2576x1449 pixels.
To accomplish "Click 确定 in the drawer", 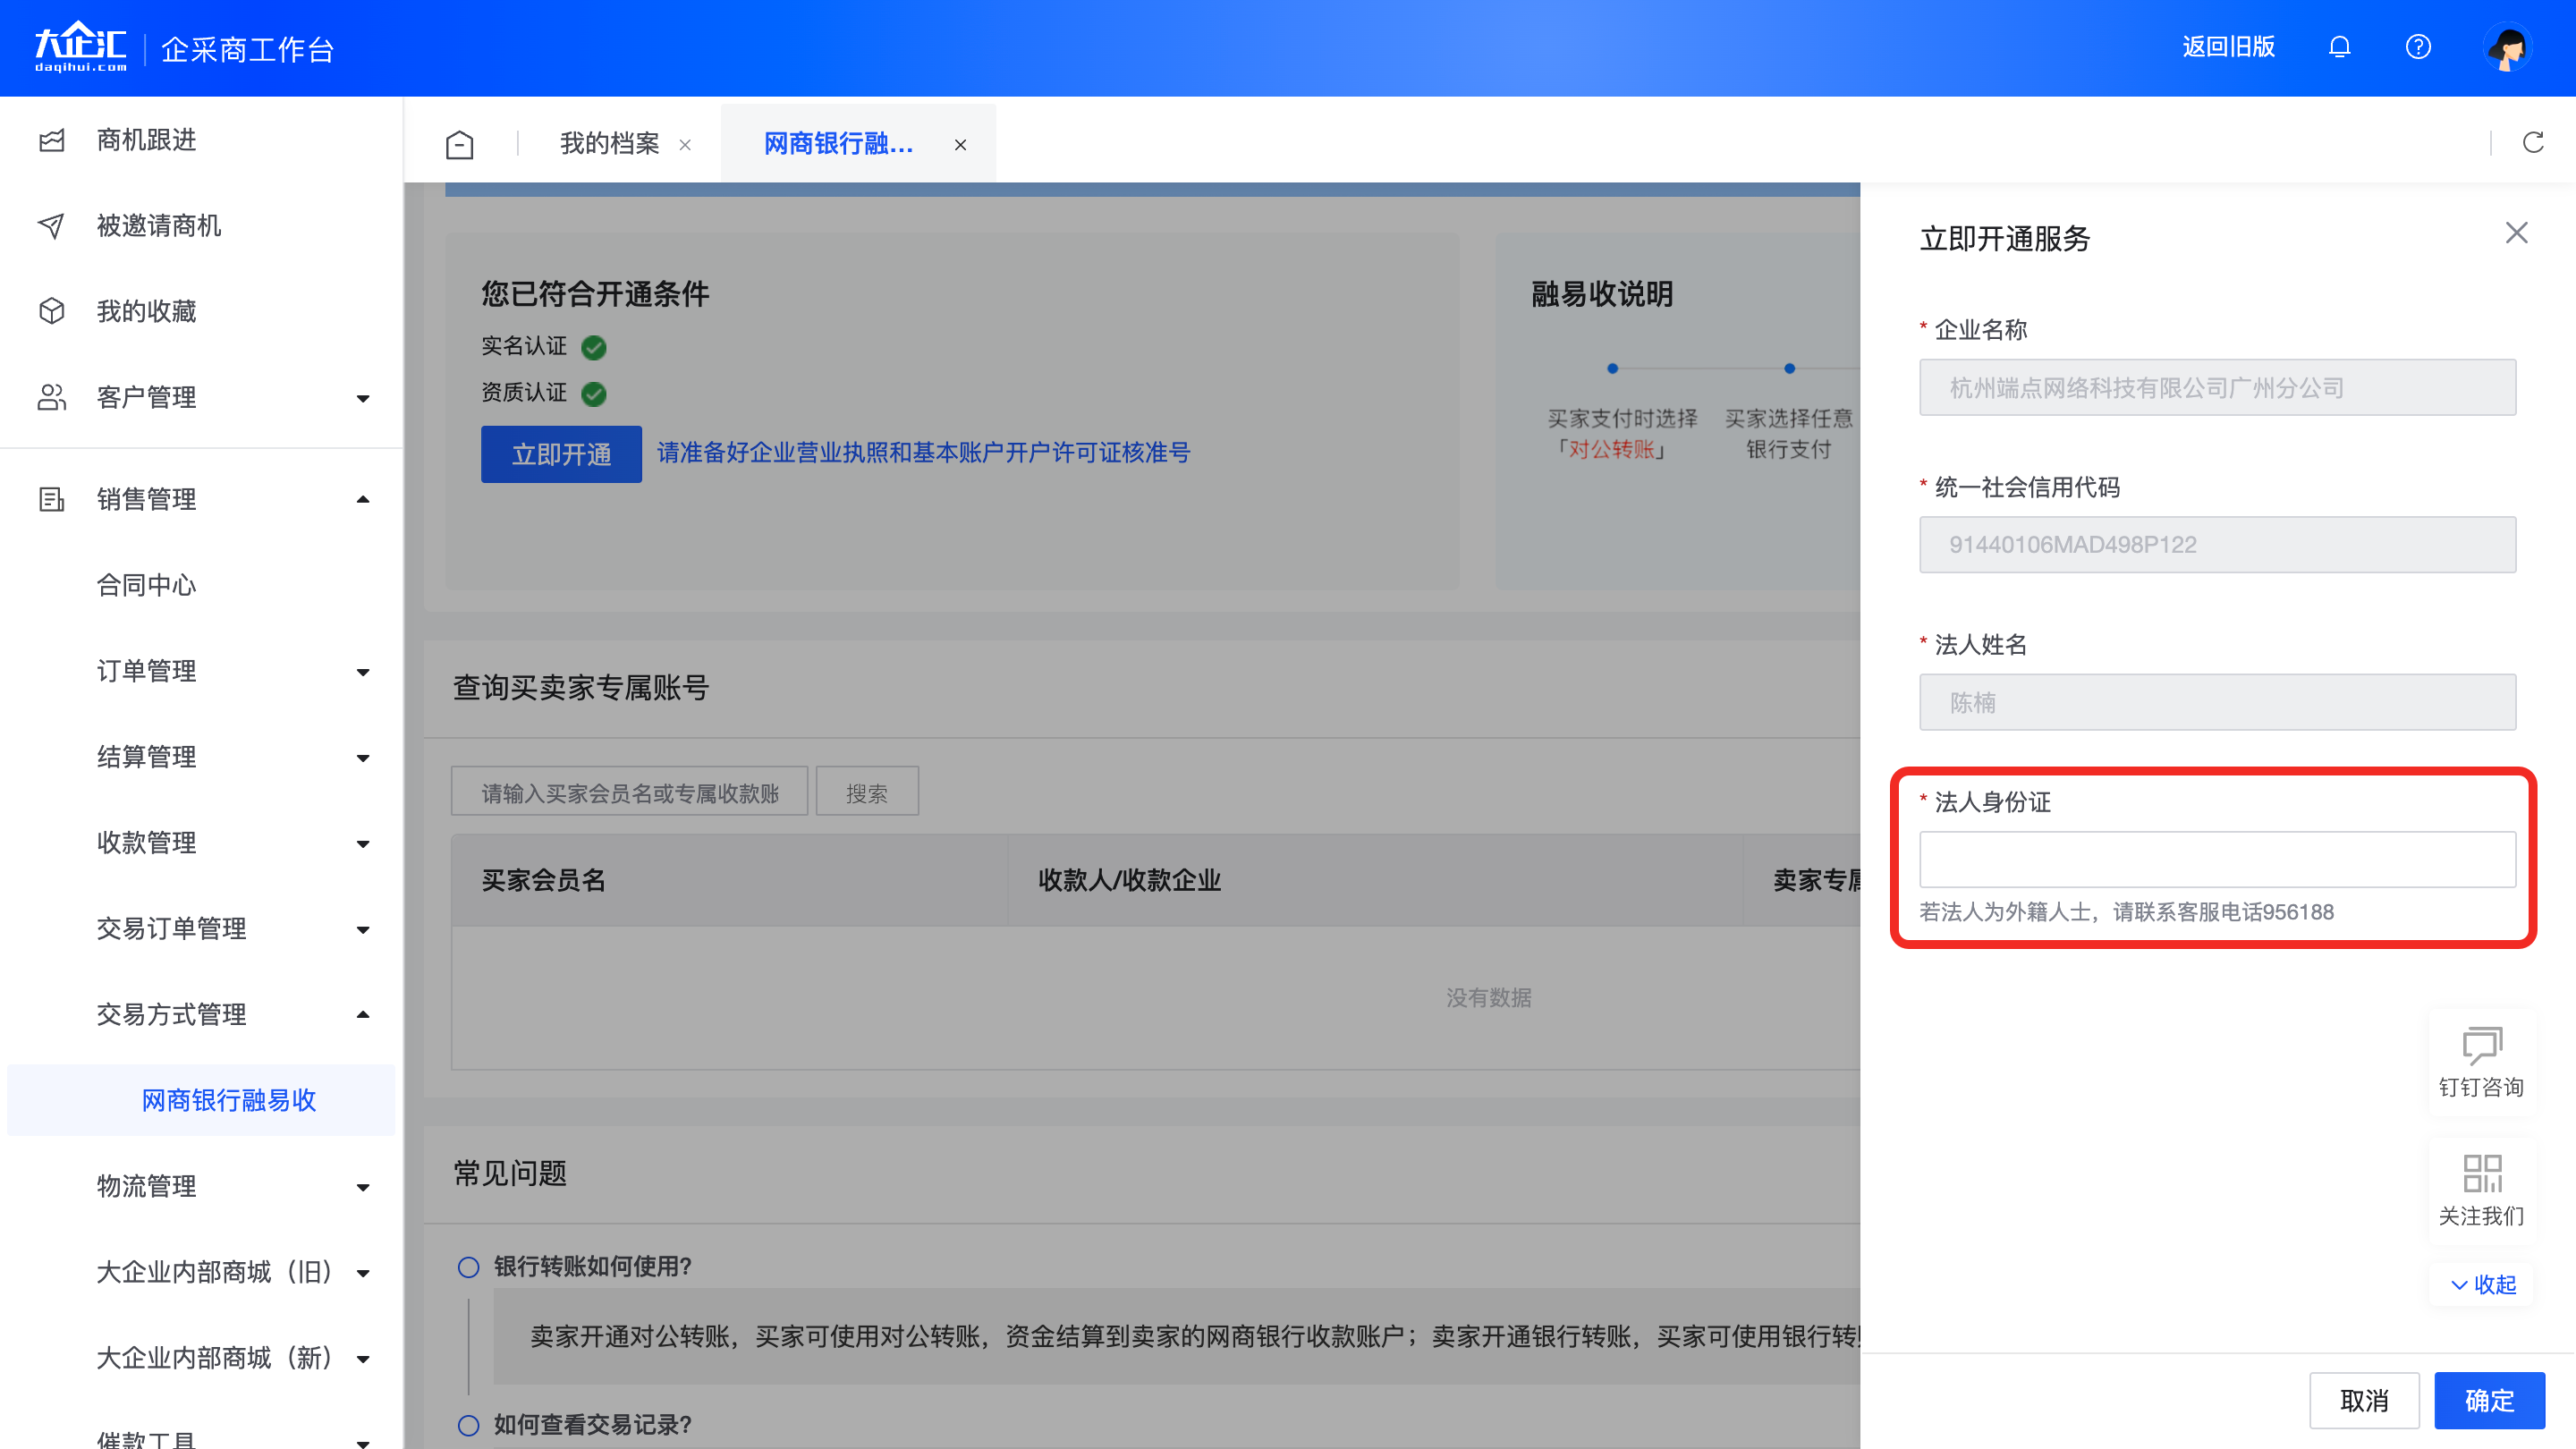I will click(2489, 1400).
